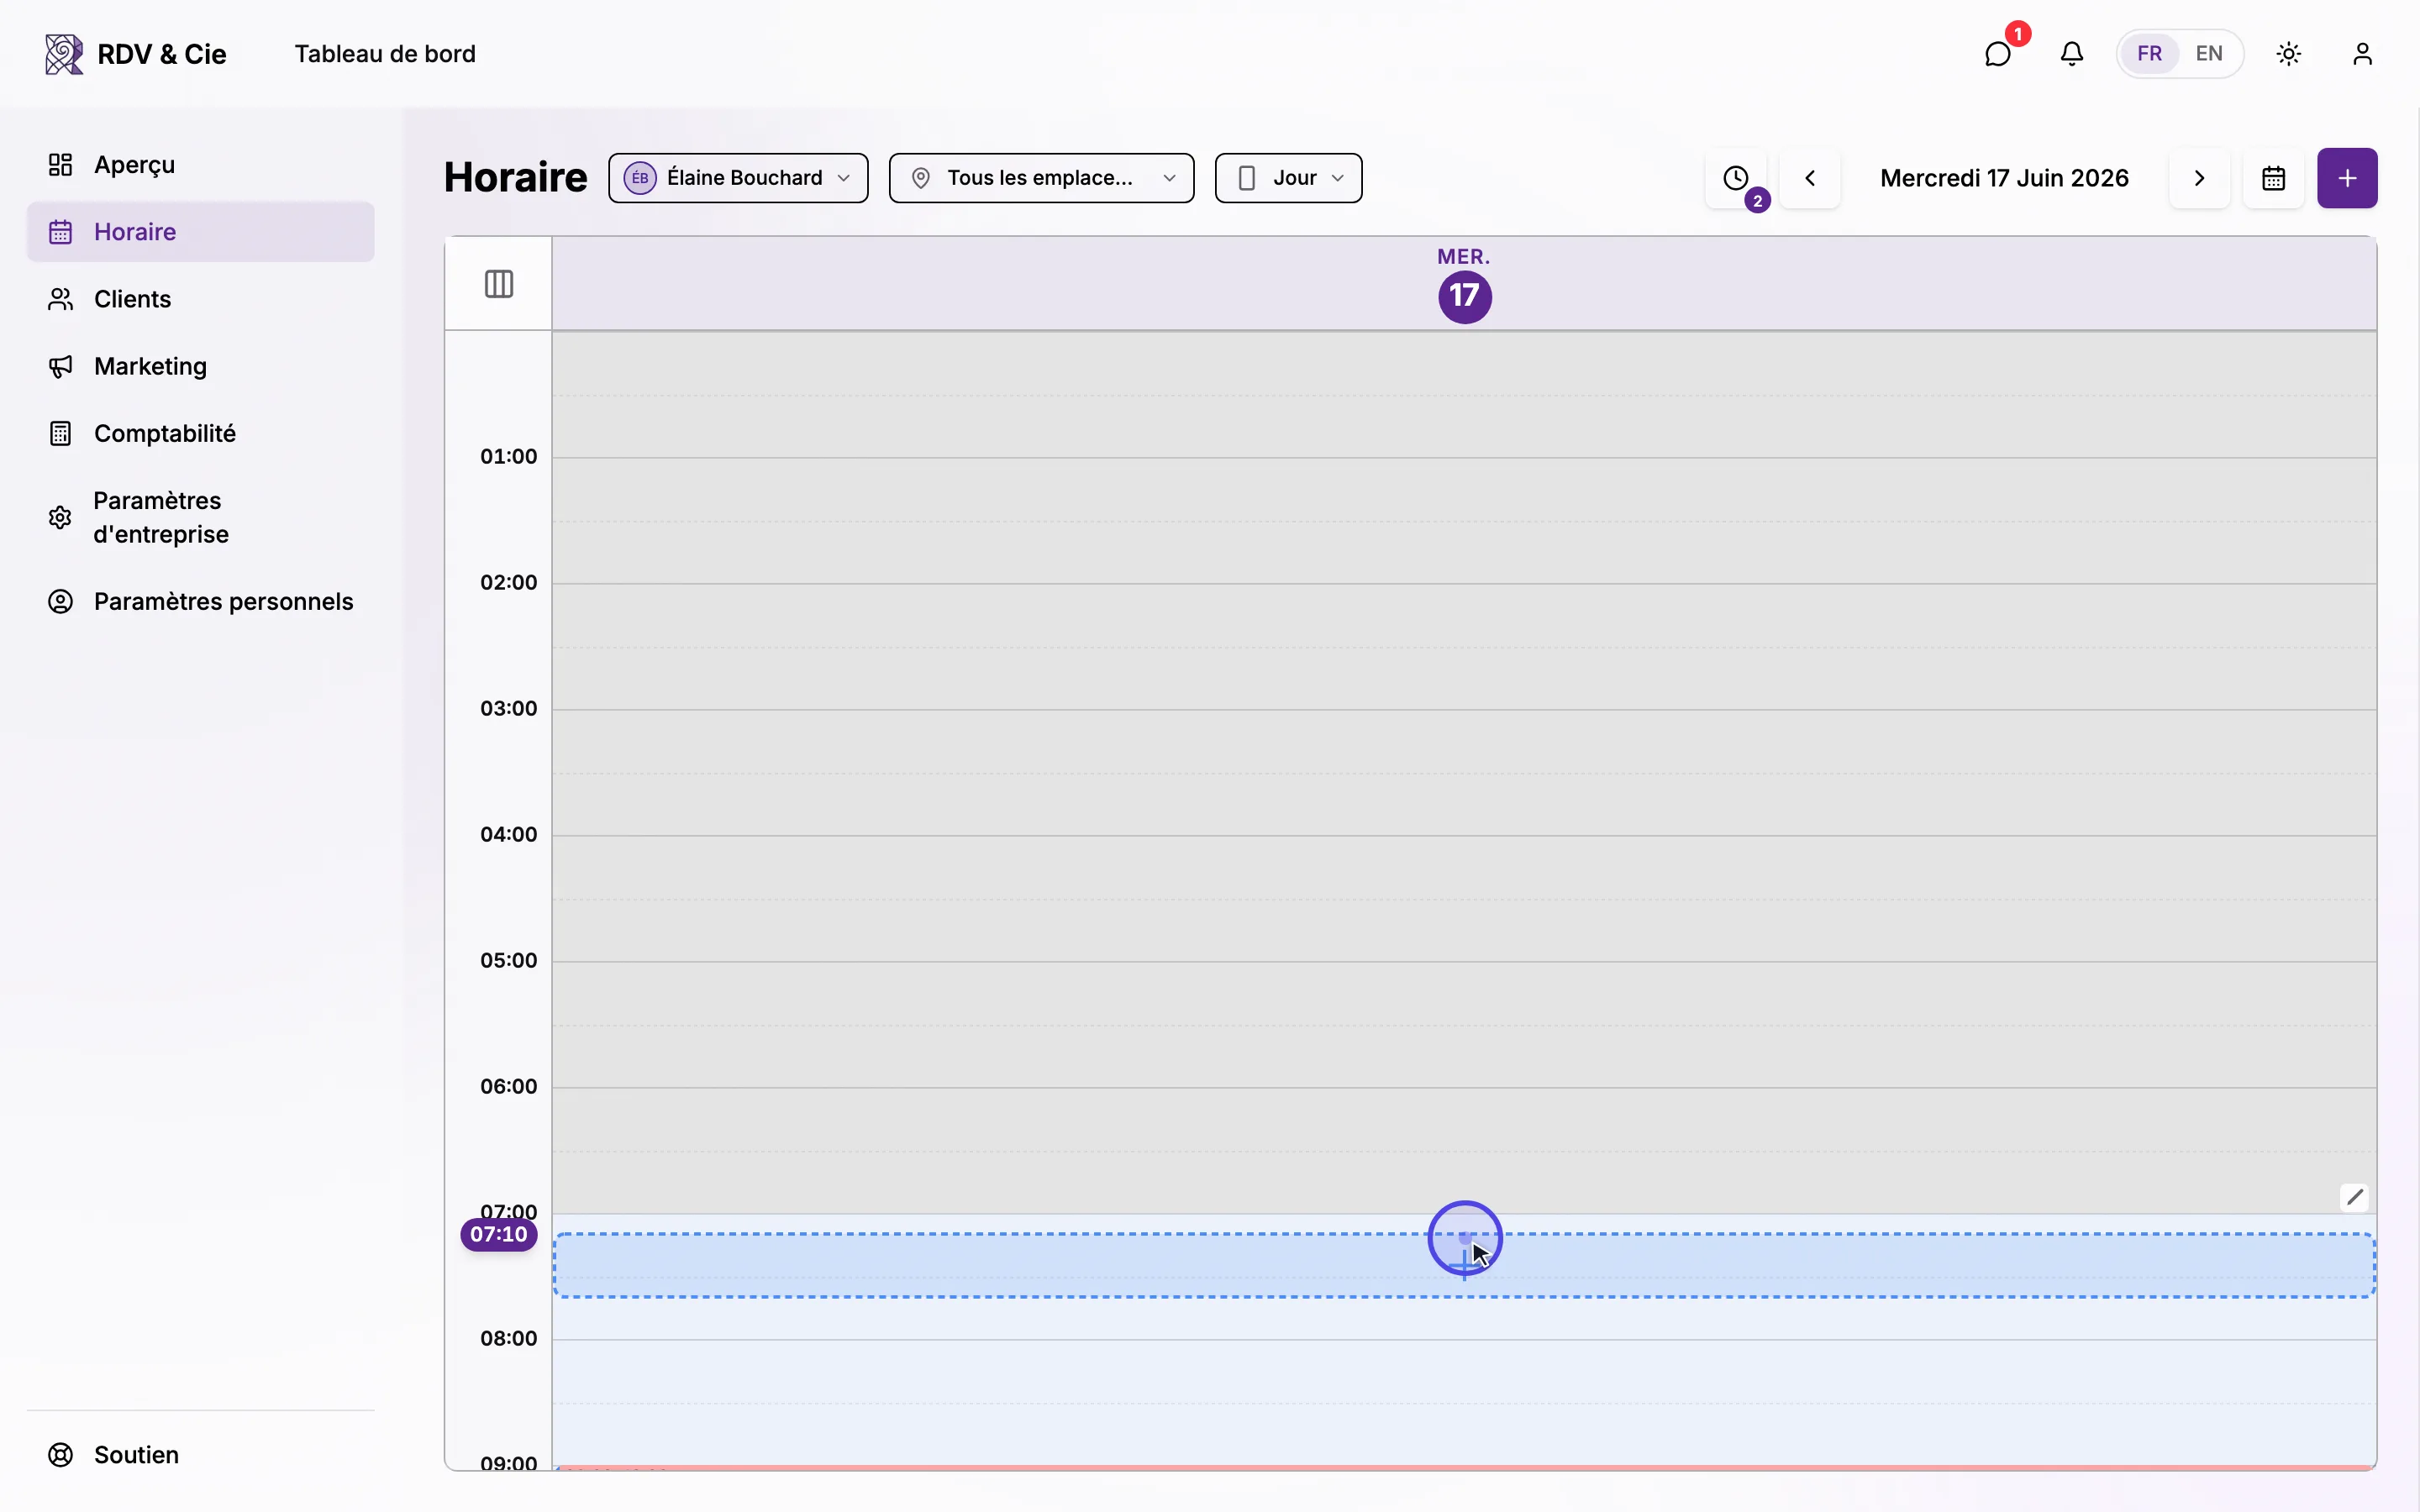2420x1512 pixels.
Task: Open Paramètres personnels
Action: [x=200, y=601]
